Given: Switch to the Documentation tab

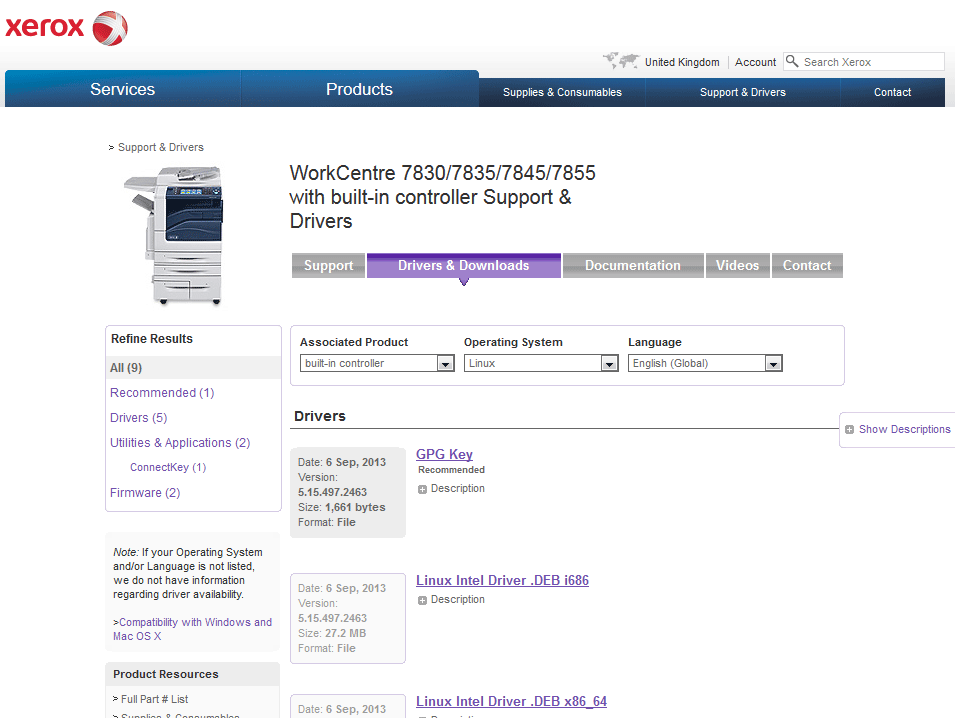Looking at the screenshot, I should point(633,266).
